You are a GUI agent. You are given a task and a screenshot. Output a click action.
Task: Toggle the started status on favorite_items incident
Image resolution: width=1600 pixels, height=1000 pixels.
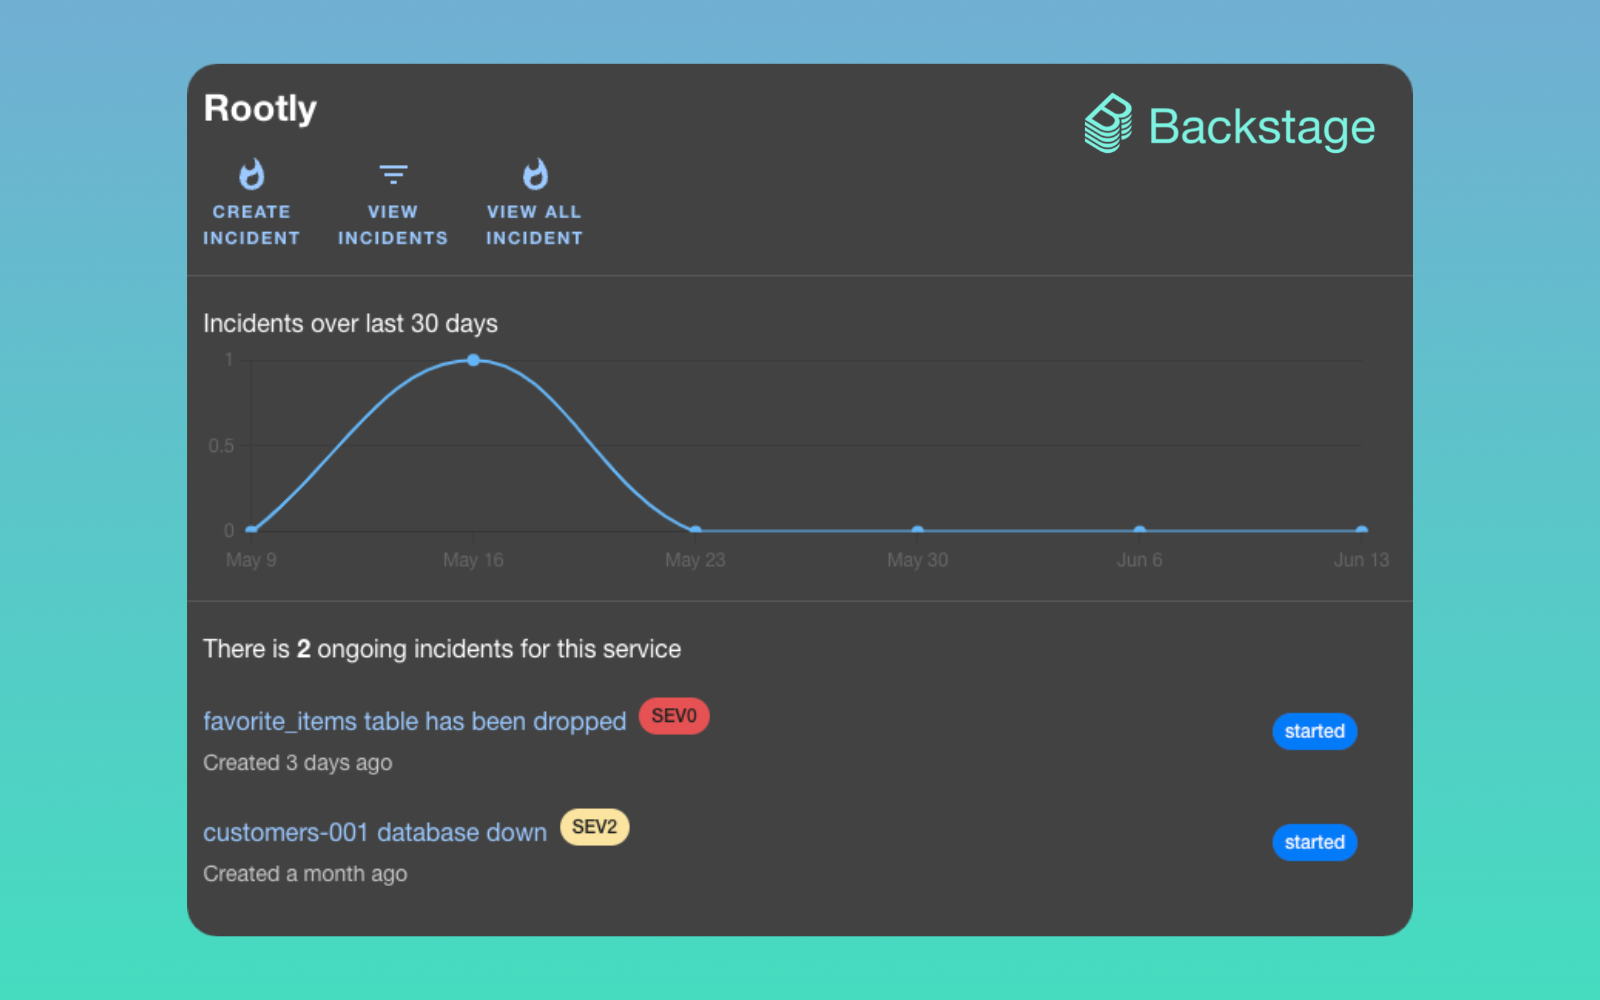point(1314,731)
